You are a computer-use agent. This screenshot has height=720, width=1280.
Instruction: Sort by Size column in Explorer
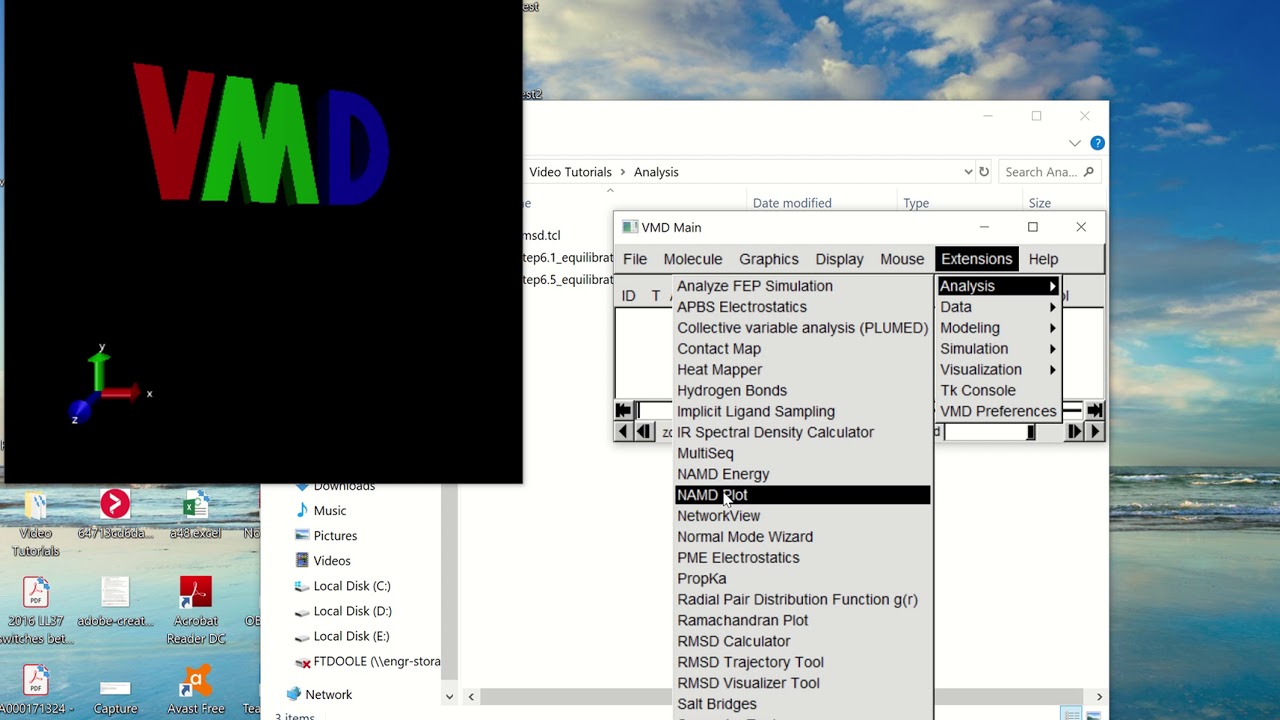click(x=1040, y=203)
